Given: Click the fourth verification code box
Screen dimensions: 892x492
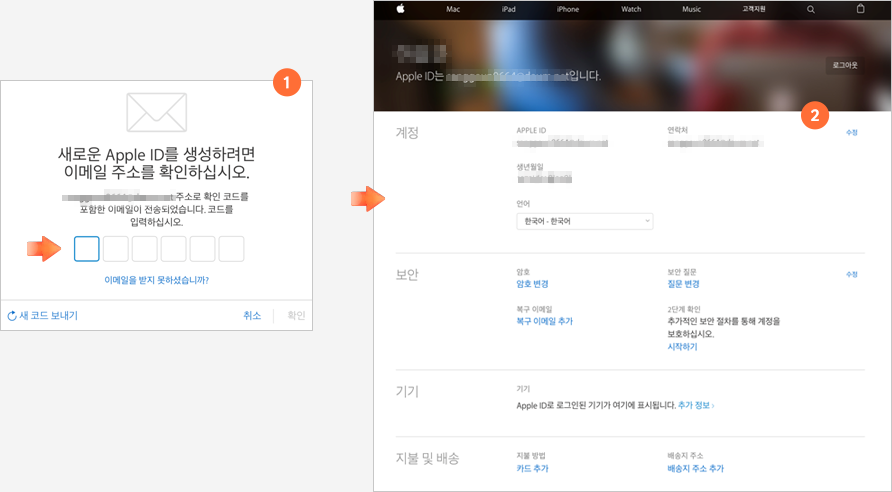Looking at the screenshot, I should coord(174,249).
